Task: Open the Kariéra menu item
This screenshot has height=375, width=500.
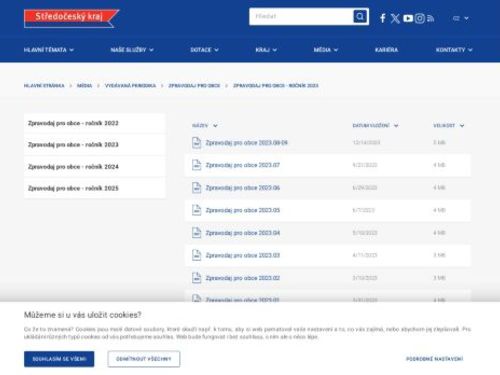Action: click(386, 50)
